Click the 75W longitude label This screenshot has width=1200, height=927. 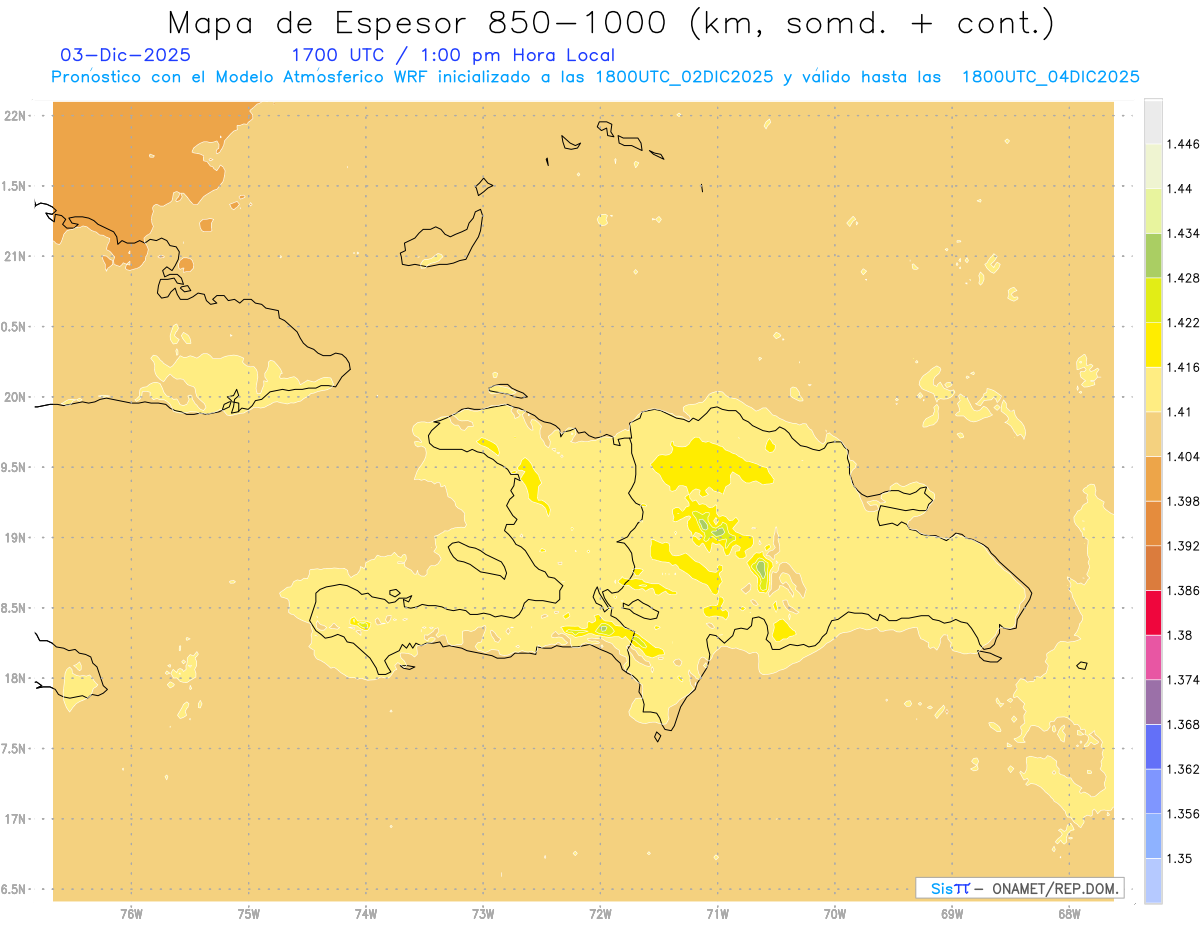coord(248,914)
